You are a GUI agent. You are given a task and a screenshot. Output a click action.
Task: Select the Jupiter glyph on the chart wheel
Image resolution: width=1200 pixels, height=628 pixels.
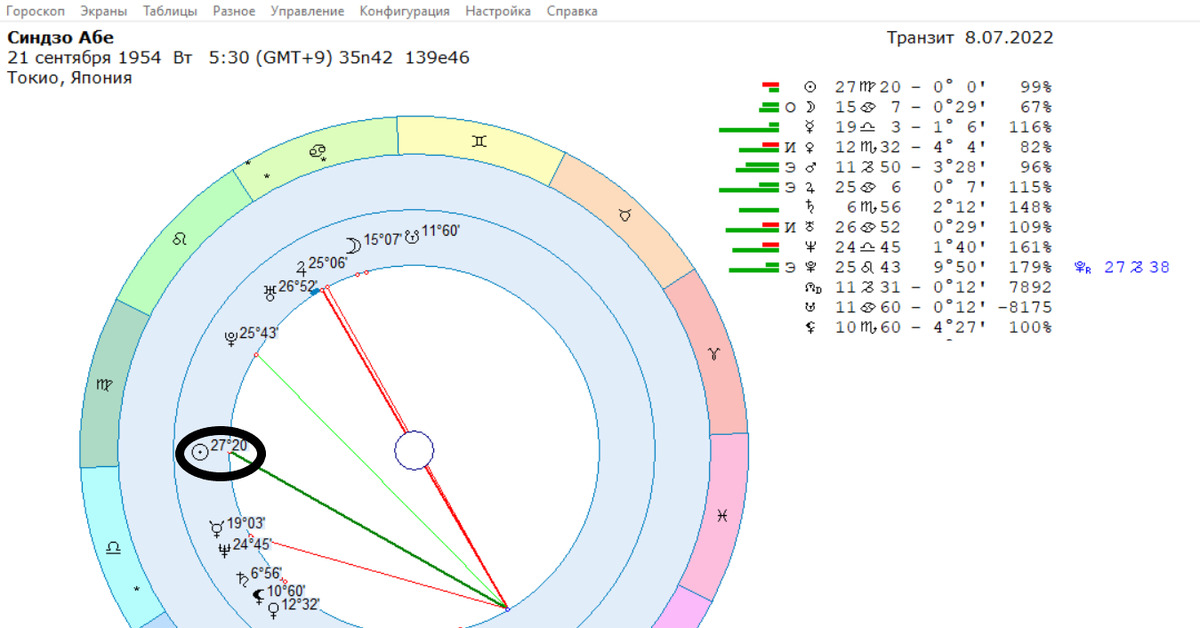click(x=301, y=267)
